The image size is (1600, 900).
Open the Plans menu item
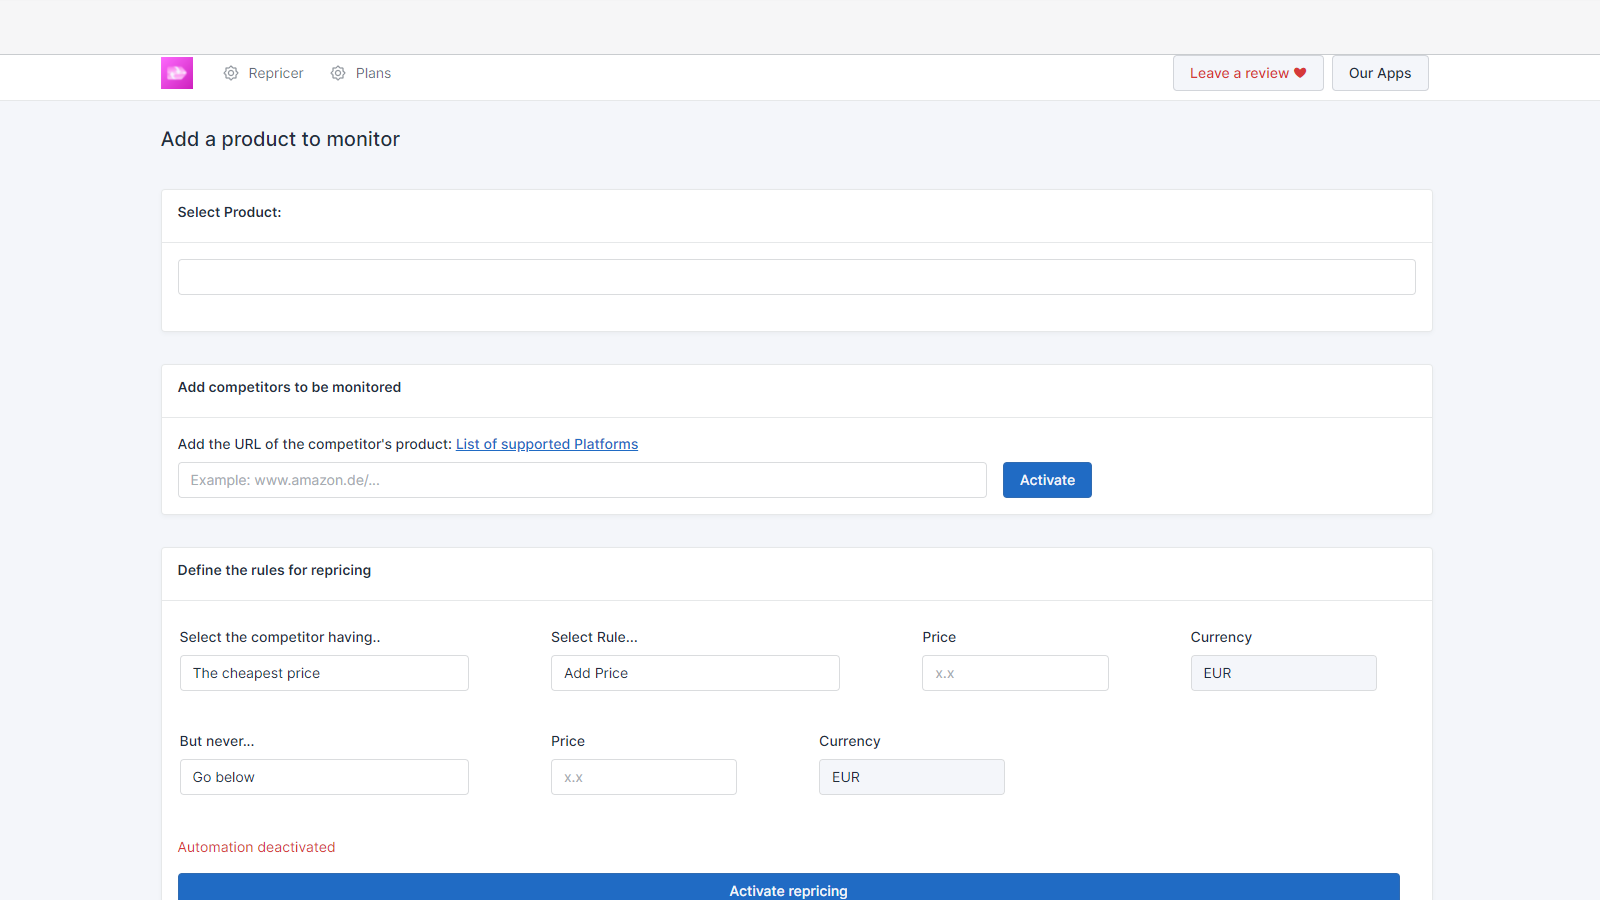tap(373, 73)
